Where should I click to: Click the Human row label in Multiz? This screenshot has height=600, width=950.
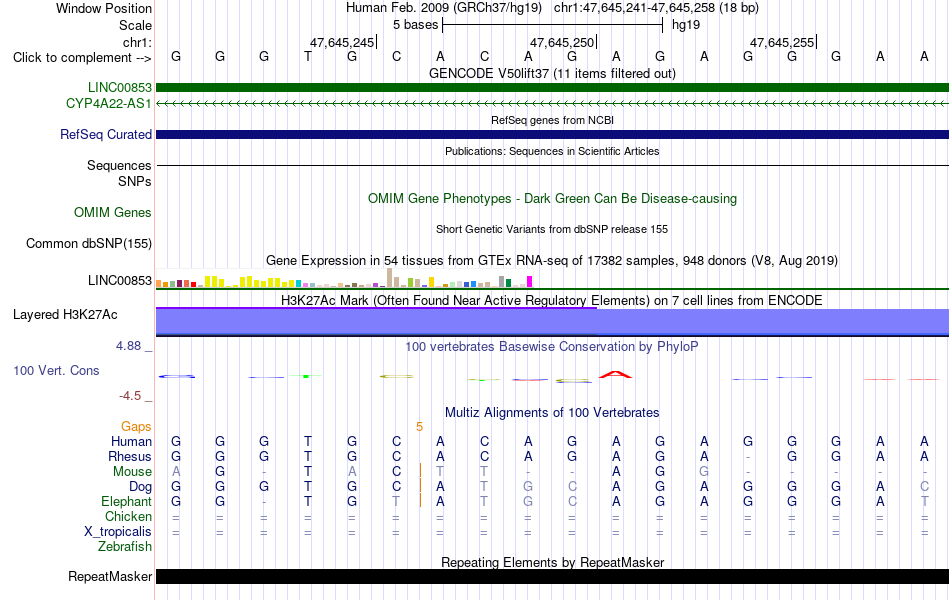(x=131, y=442)
